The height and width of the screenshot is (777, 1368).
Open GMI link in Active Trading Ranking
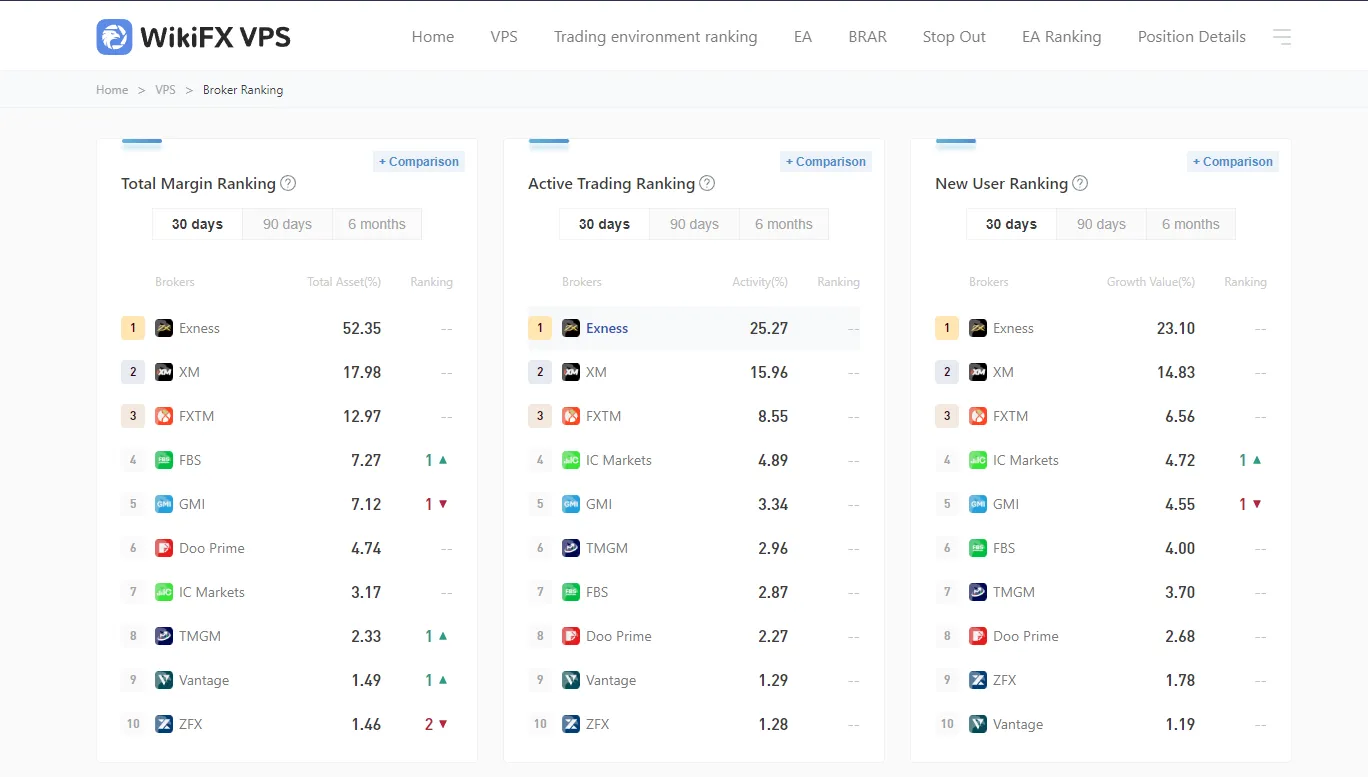pos(599,504)
